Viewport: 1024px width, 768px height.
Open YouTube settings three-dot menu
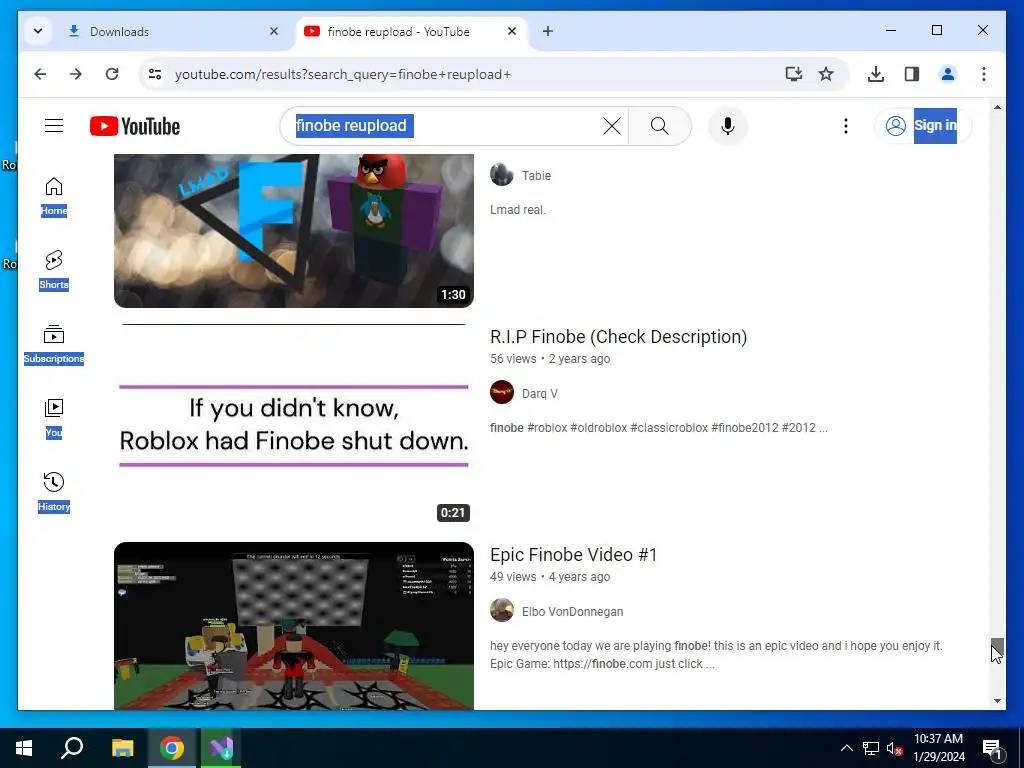point(846,125)
